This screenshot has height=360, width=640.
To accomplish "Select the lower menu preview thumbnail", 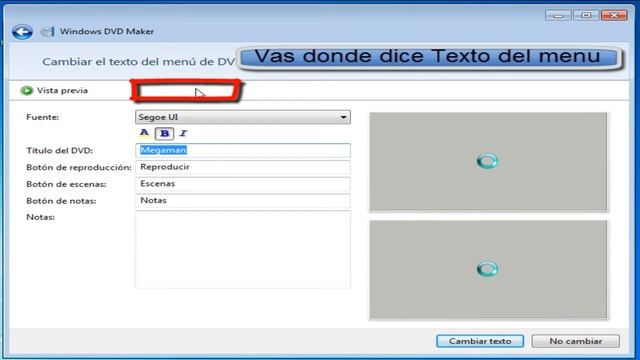I will pos(488,269).
